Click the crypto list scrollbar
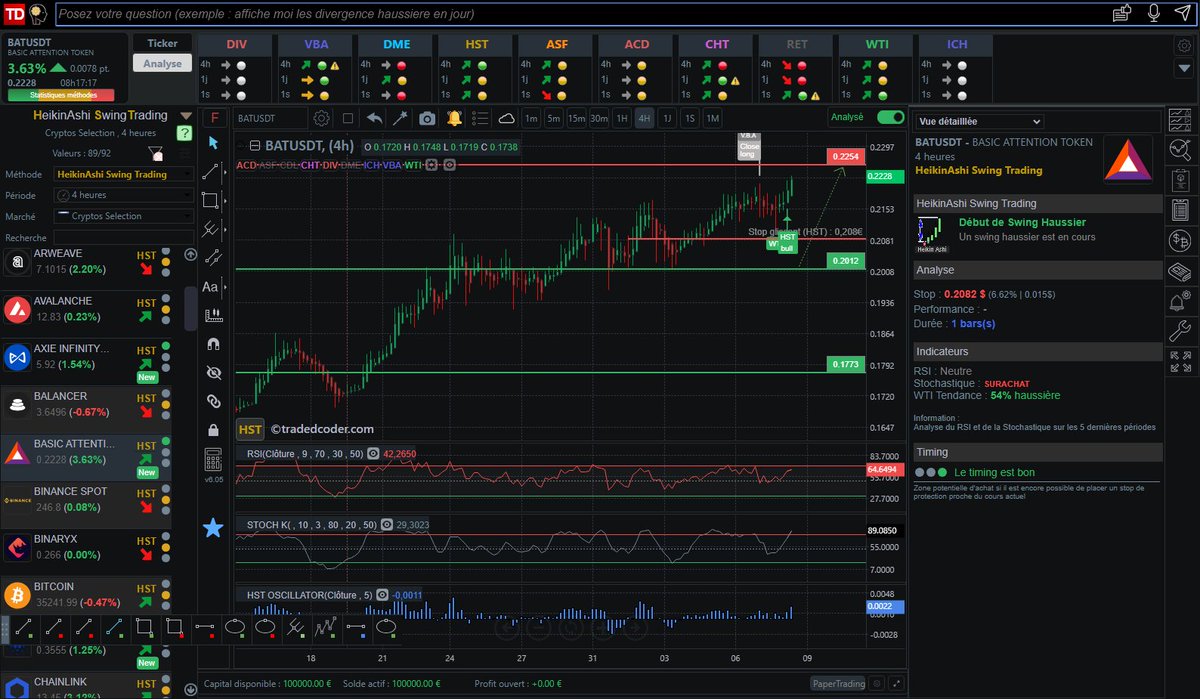This screenshot has width=1200, height=699. [x=191, y=309]
